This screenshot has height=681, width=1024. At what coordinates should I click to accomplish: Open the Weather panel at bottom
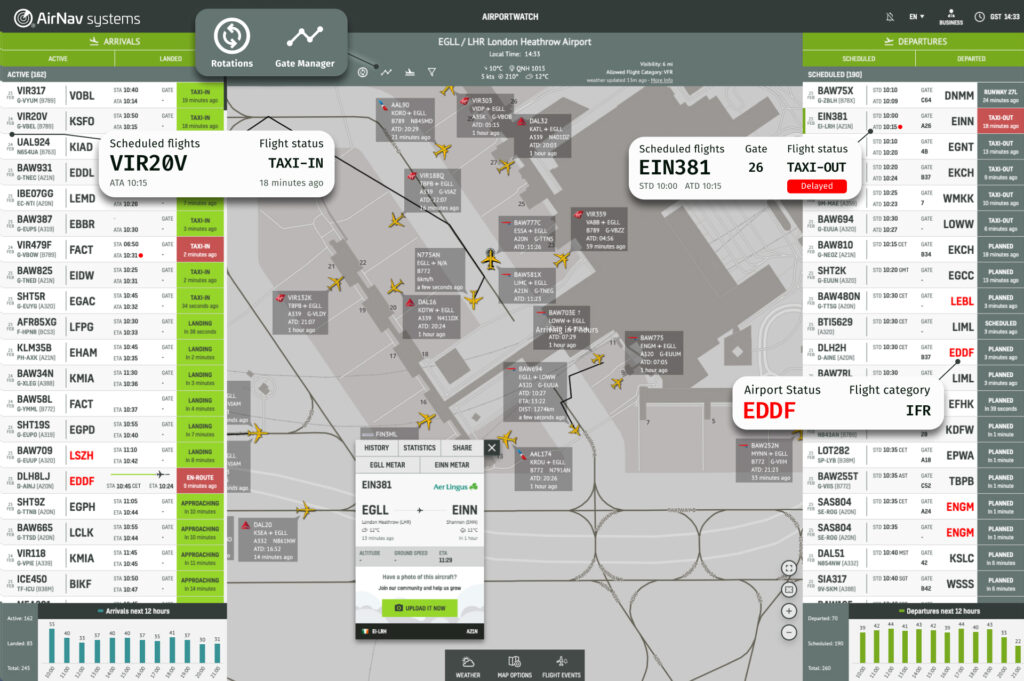coord(469,666)
